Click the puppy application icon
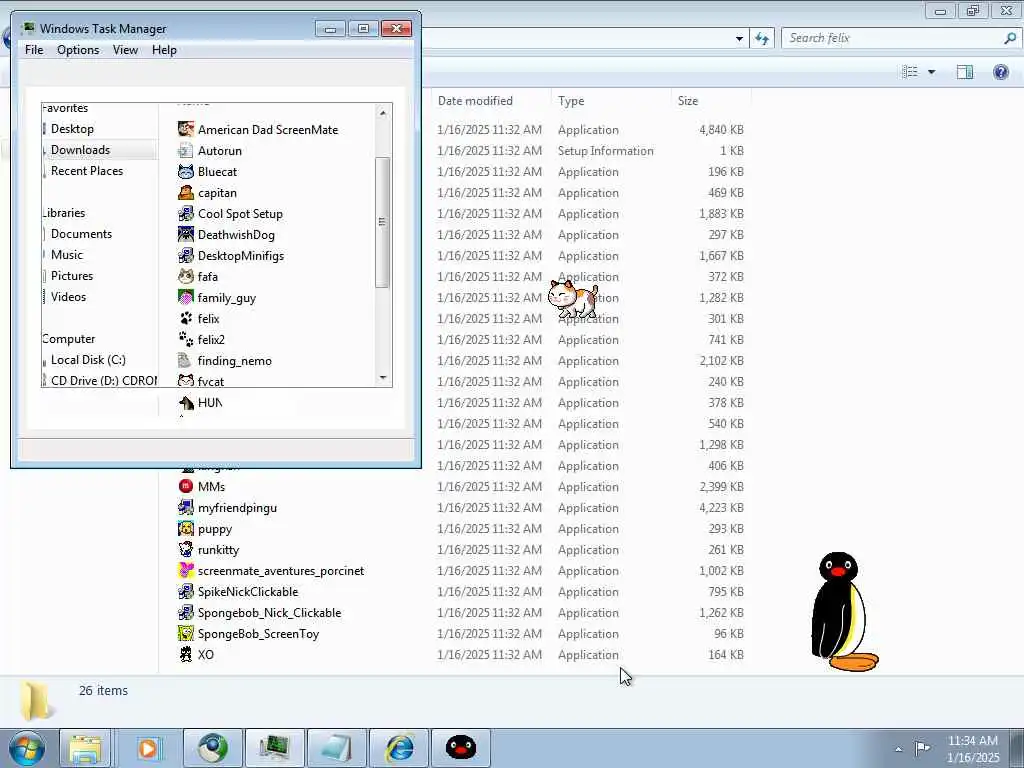Viewport: 1024px width, 768px height. (x=186, y=528)
